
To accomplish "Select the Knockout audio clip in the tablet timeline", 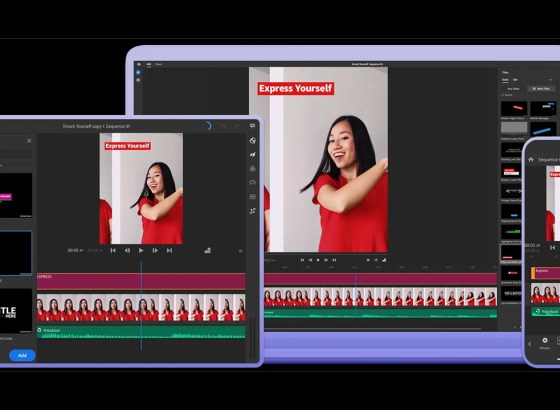I will coord(141,332).
